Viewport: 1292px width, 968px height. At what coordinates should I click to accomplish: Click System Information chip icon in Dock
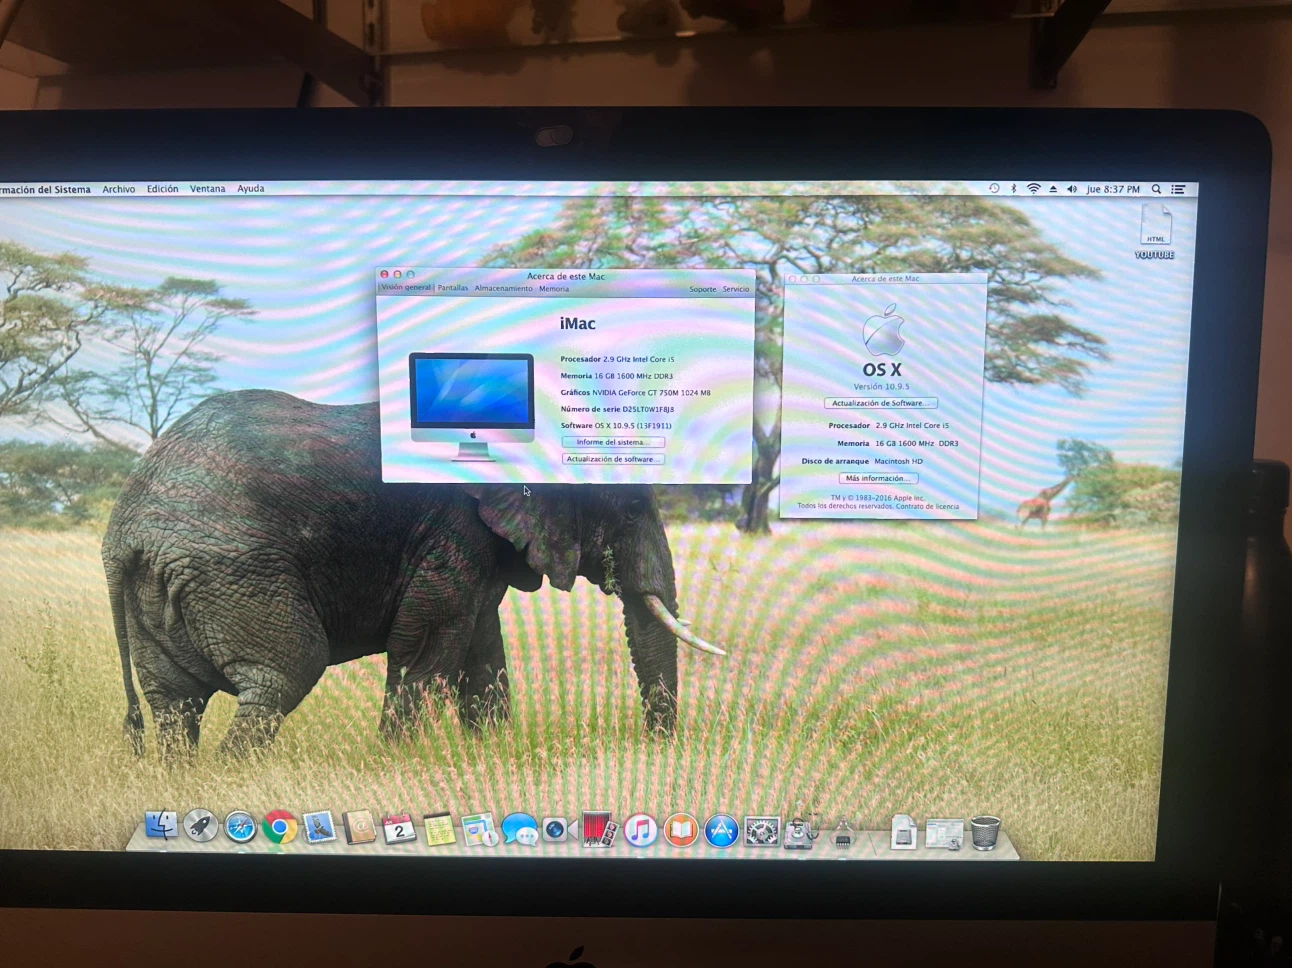842,832
